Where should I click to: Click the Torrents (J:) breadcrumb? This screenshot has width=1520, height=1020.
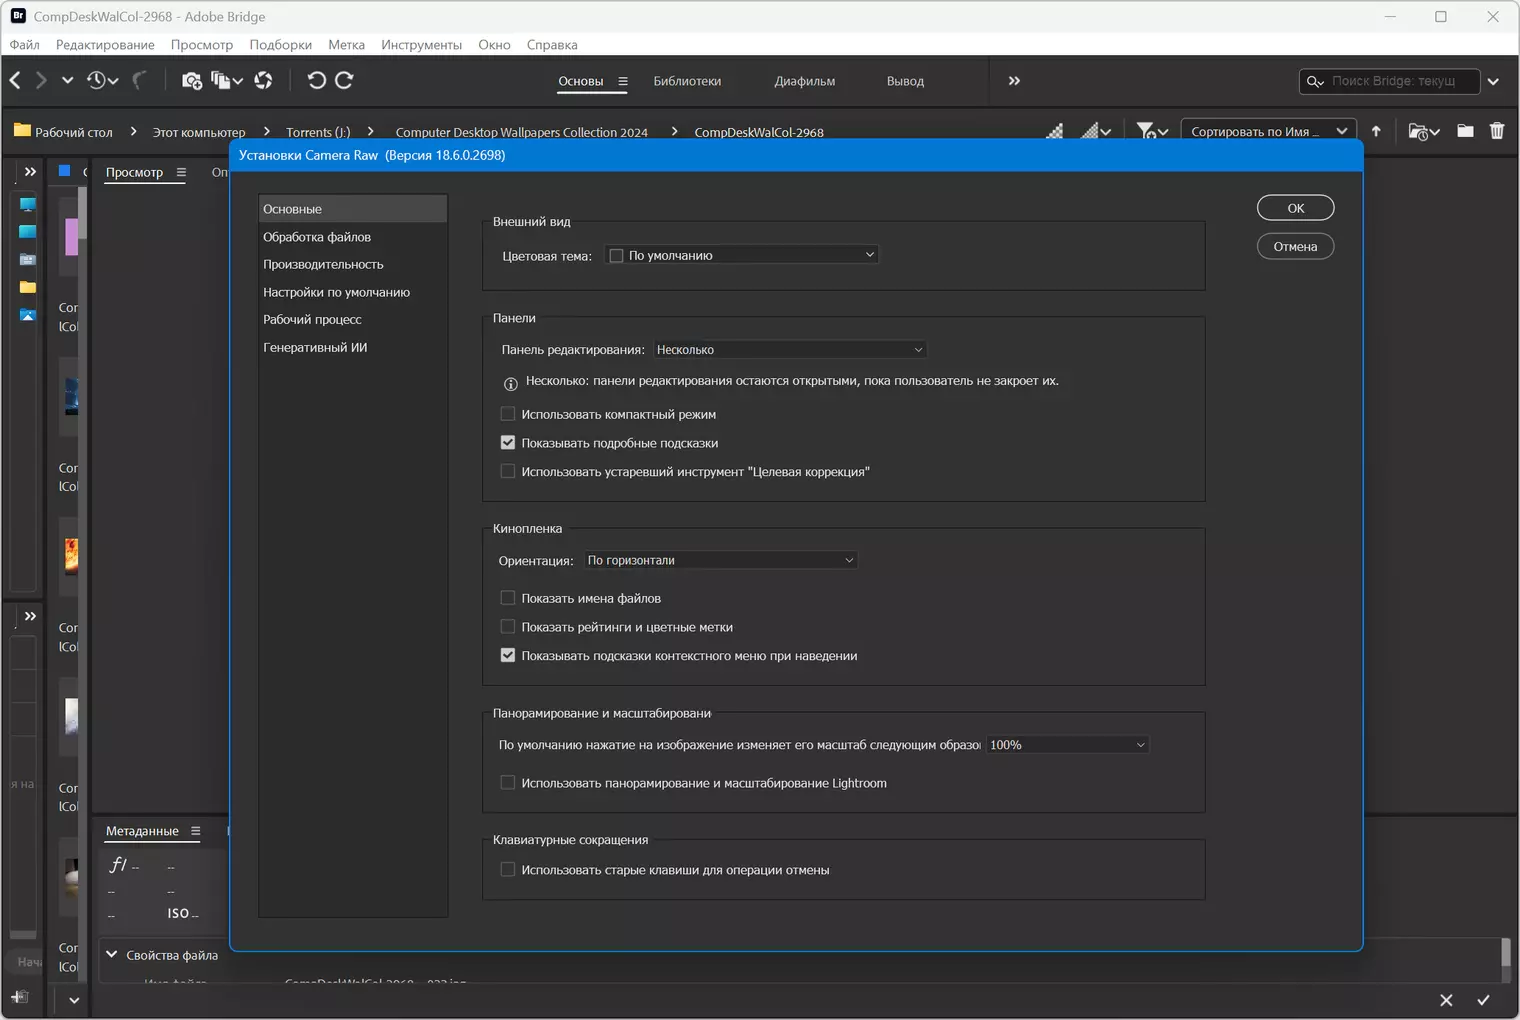point(318,132)
